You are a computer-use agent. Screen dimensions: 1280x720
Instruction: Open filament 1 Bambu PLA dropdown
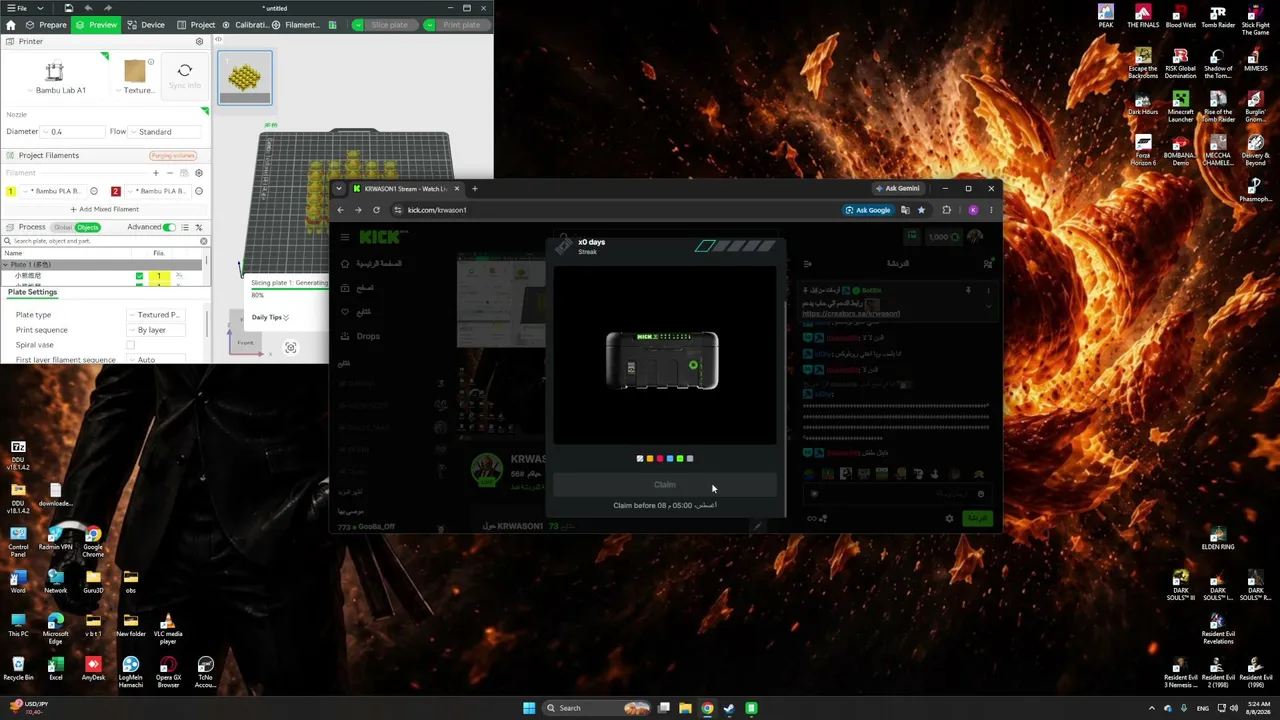55,191
